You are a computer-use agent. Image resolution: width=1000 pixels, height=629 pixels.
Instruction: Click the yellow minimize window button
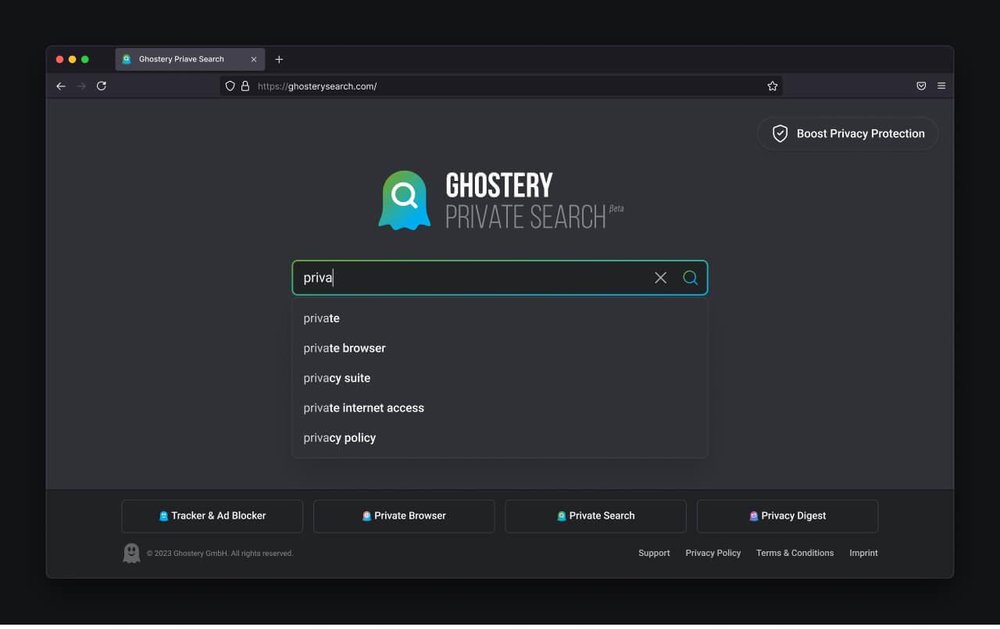(72, 59)
